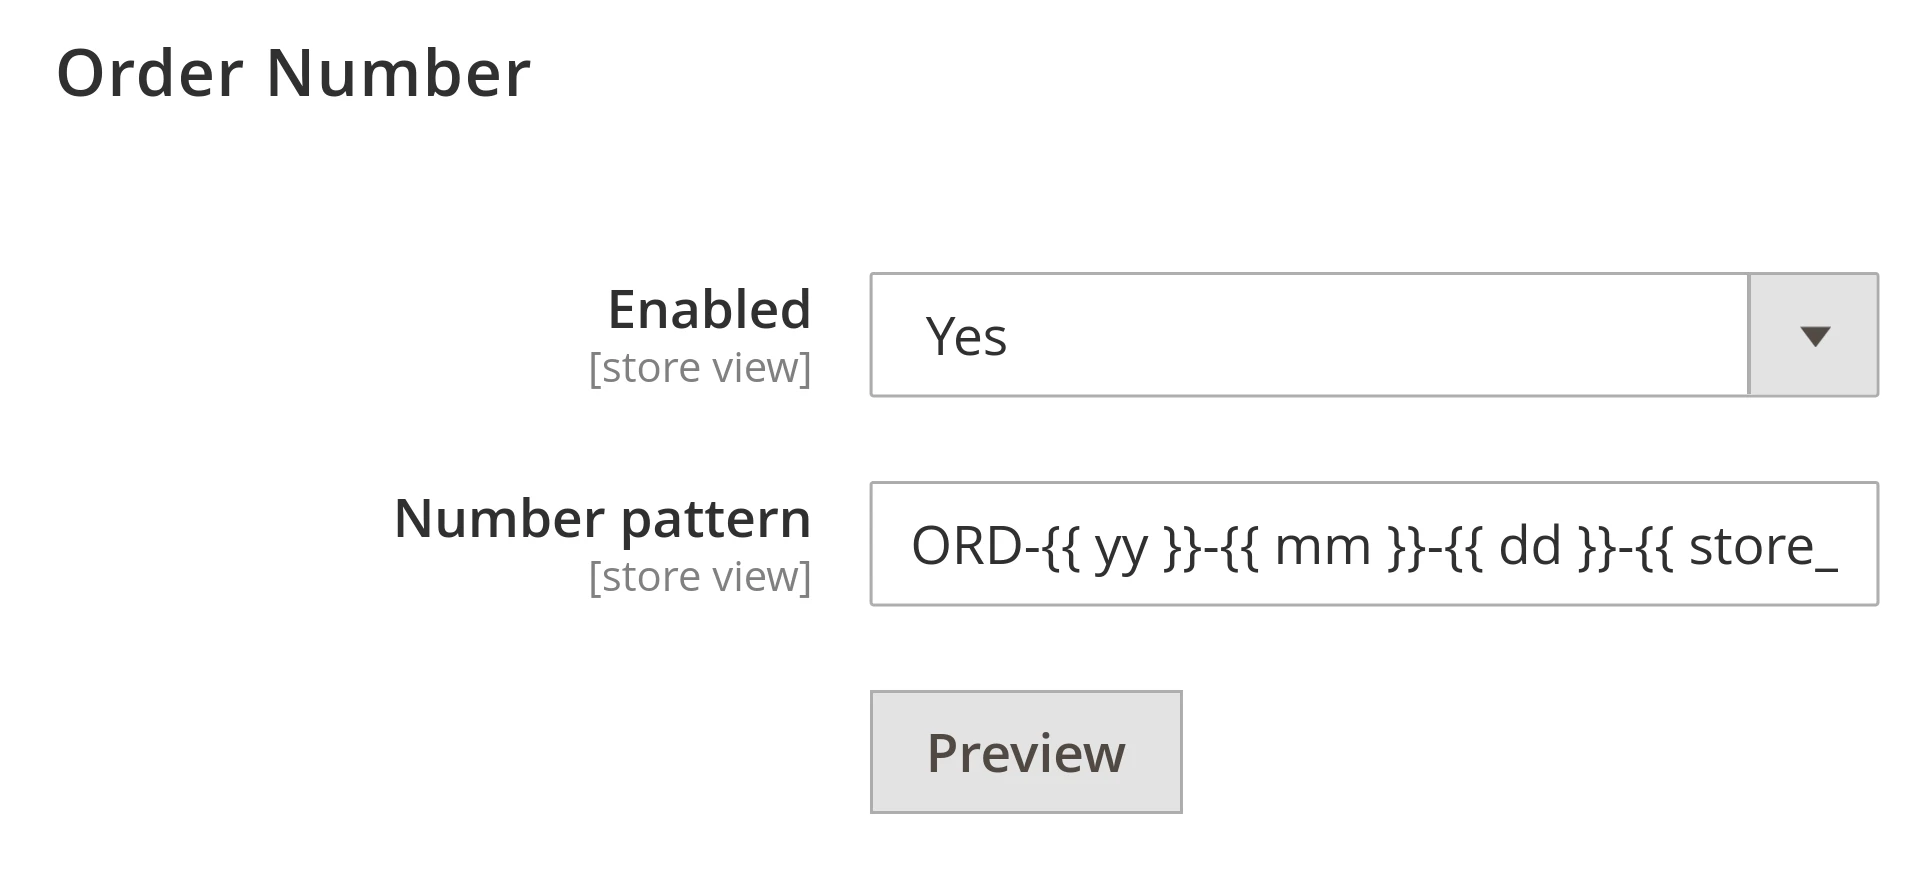
Task: Click store view scope under Number pattern
Action: click(x=699, y=575)
